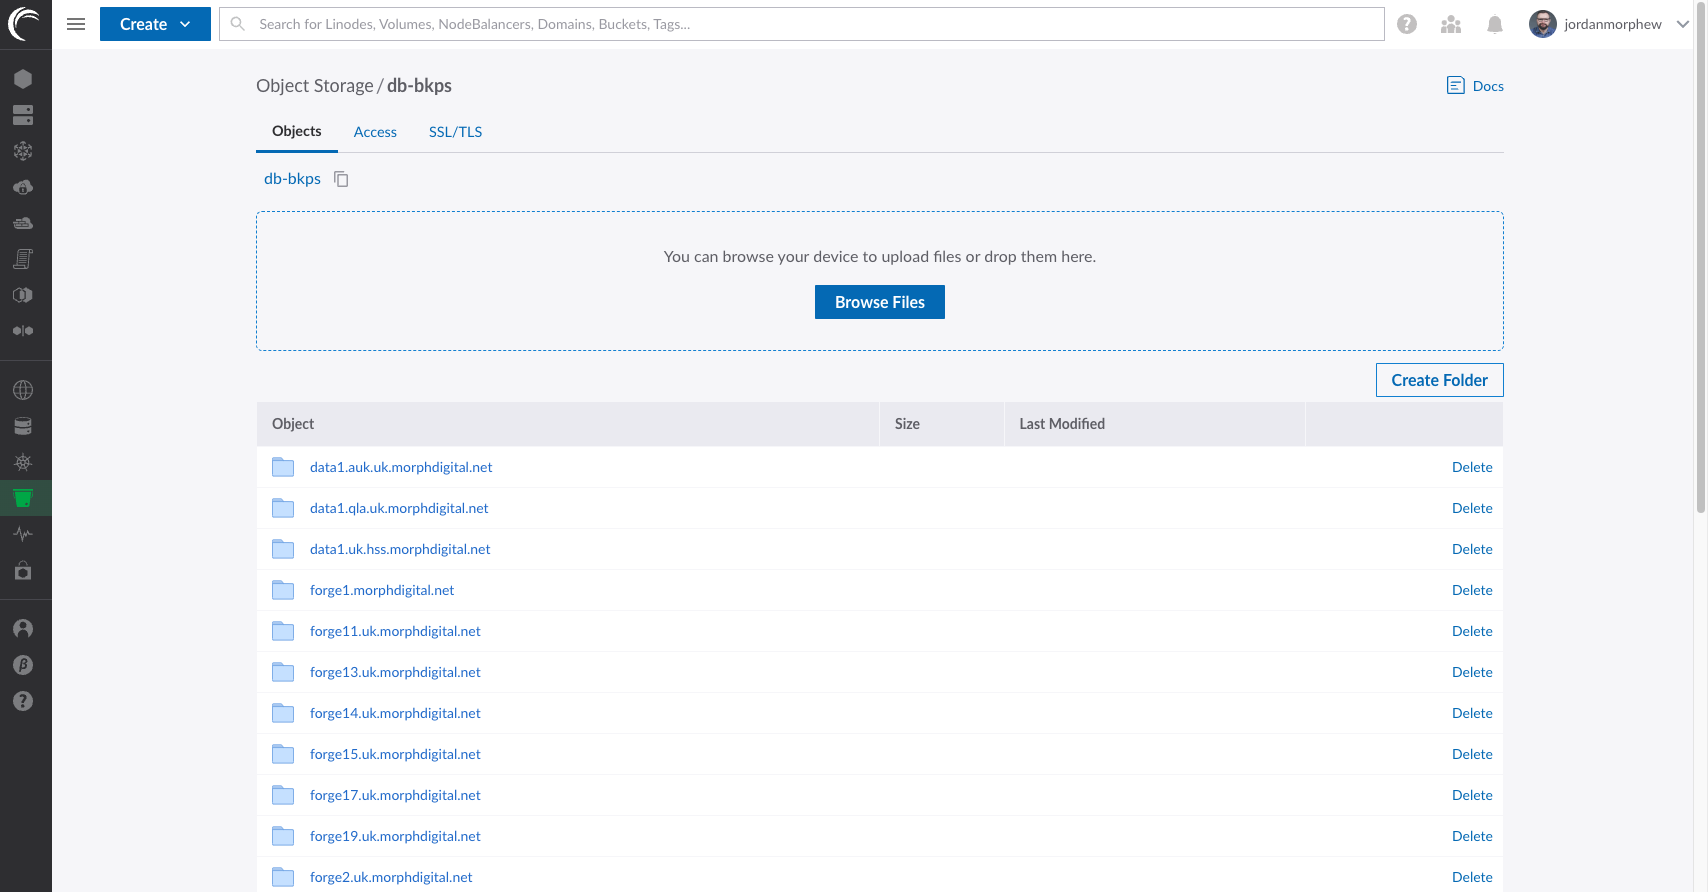Open folder data1.uk.hss.morphdigital.net
Screen dimensions: 1708x892
400,549
